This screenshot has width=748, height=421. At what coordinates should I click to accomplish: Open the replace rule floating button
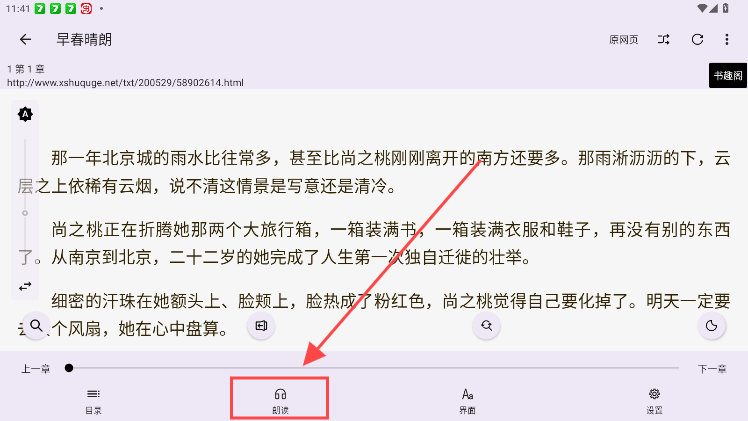(486, 326)
